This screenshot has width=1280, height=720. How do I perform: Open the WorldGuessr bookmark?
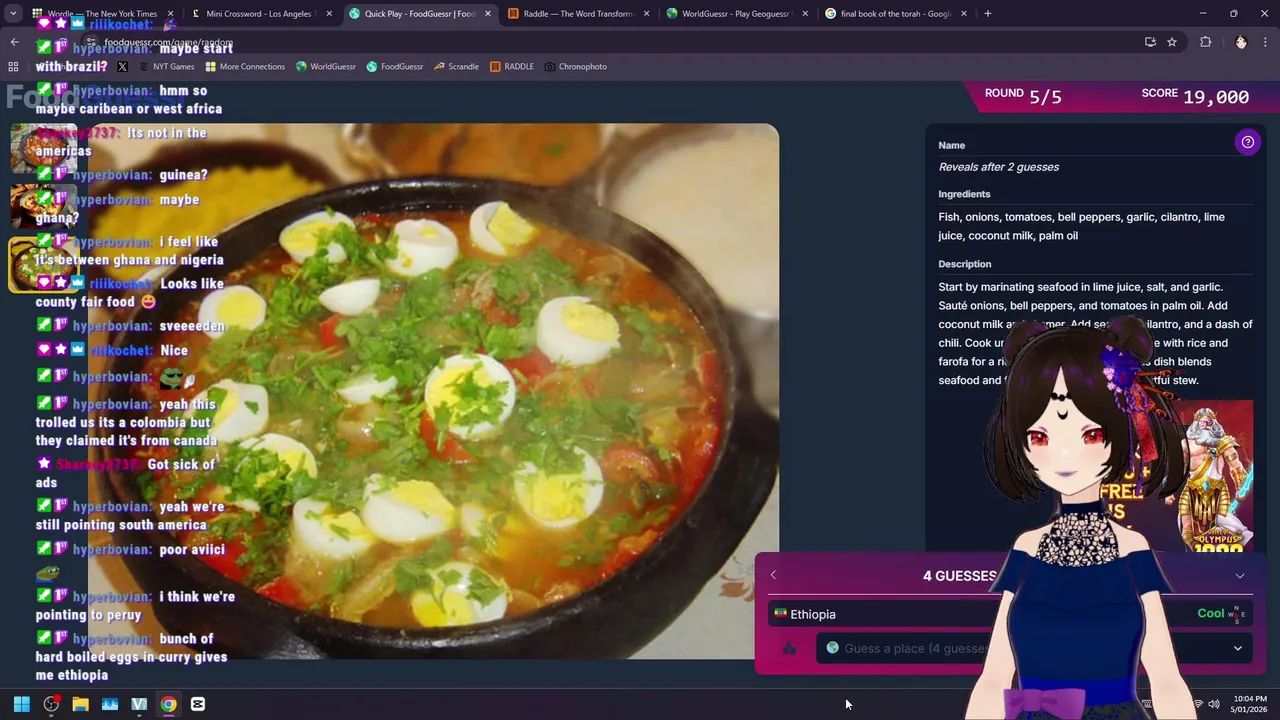click(x=326, y=66)
